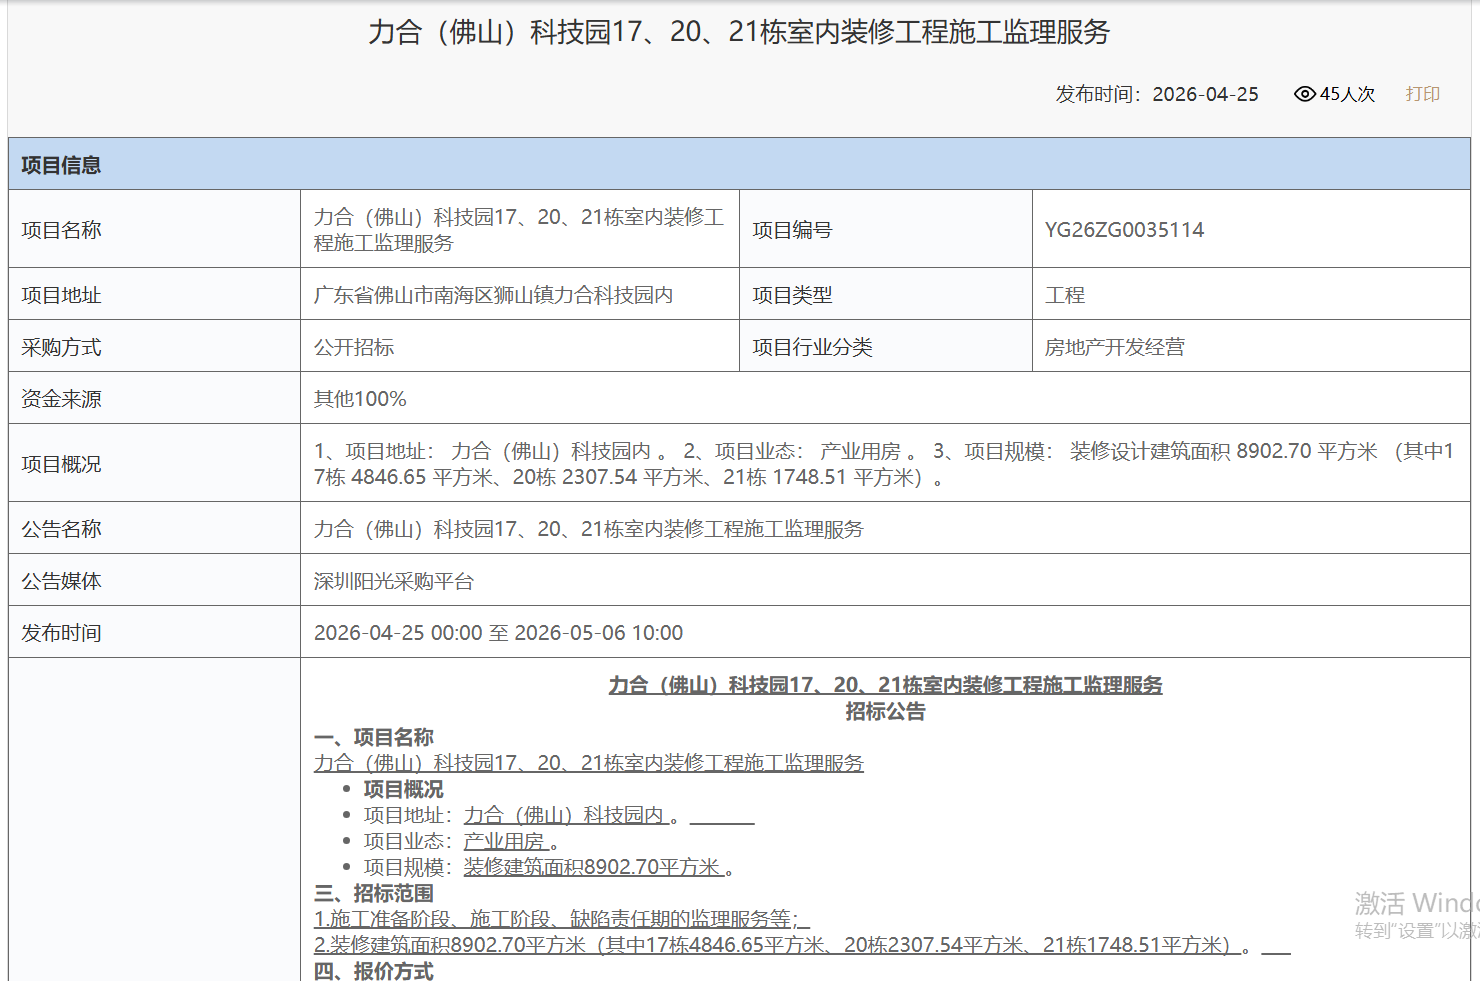The width and height of the screenshot is (1480, 981).
Task: Click the project name value next to 项目名称
Action: 519,230
